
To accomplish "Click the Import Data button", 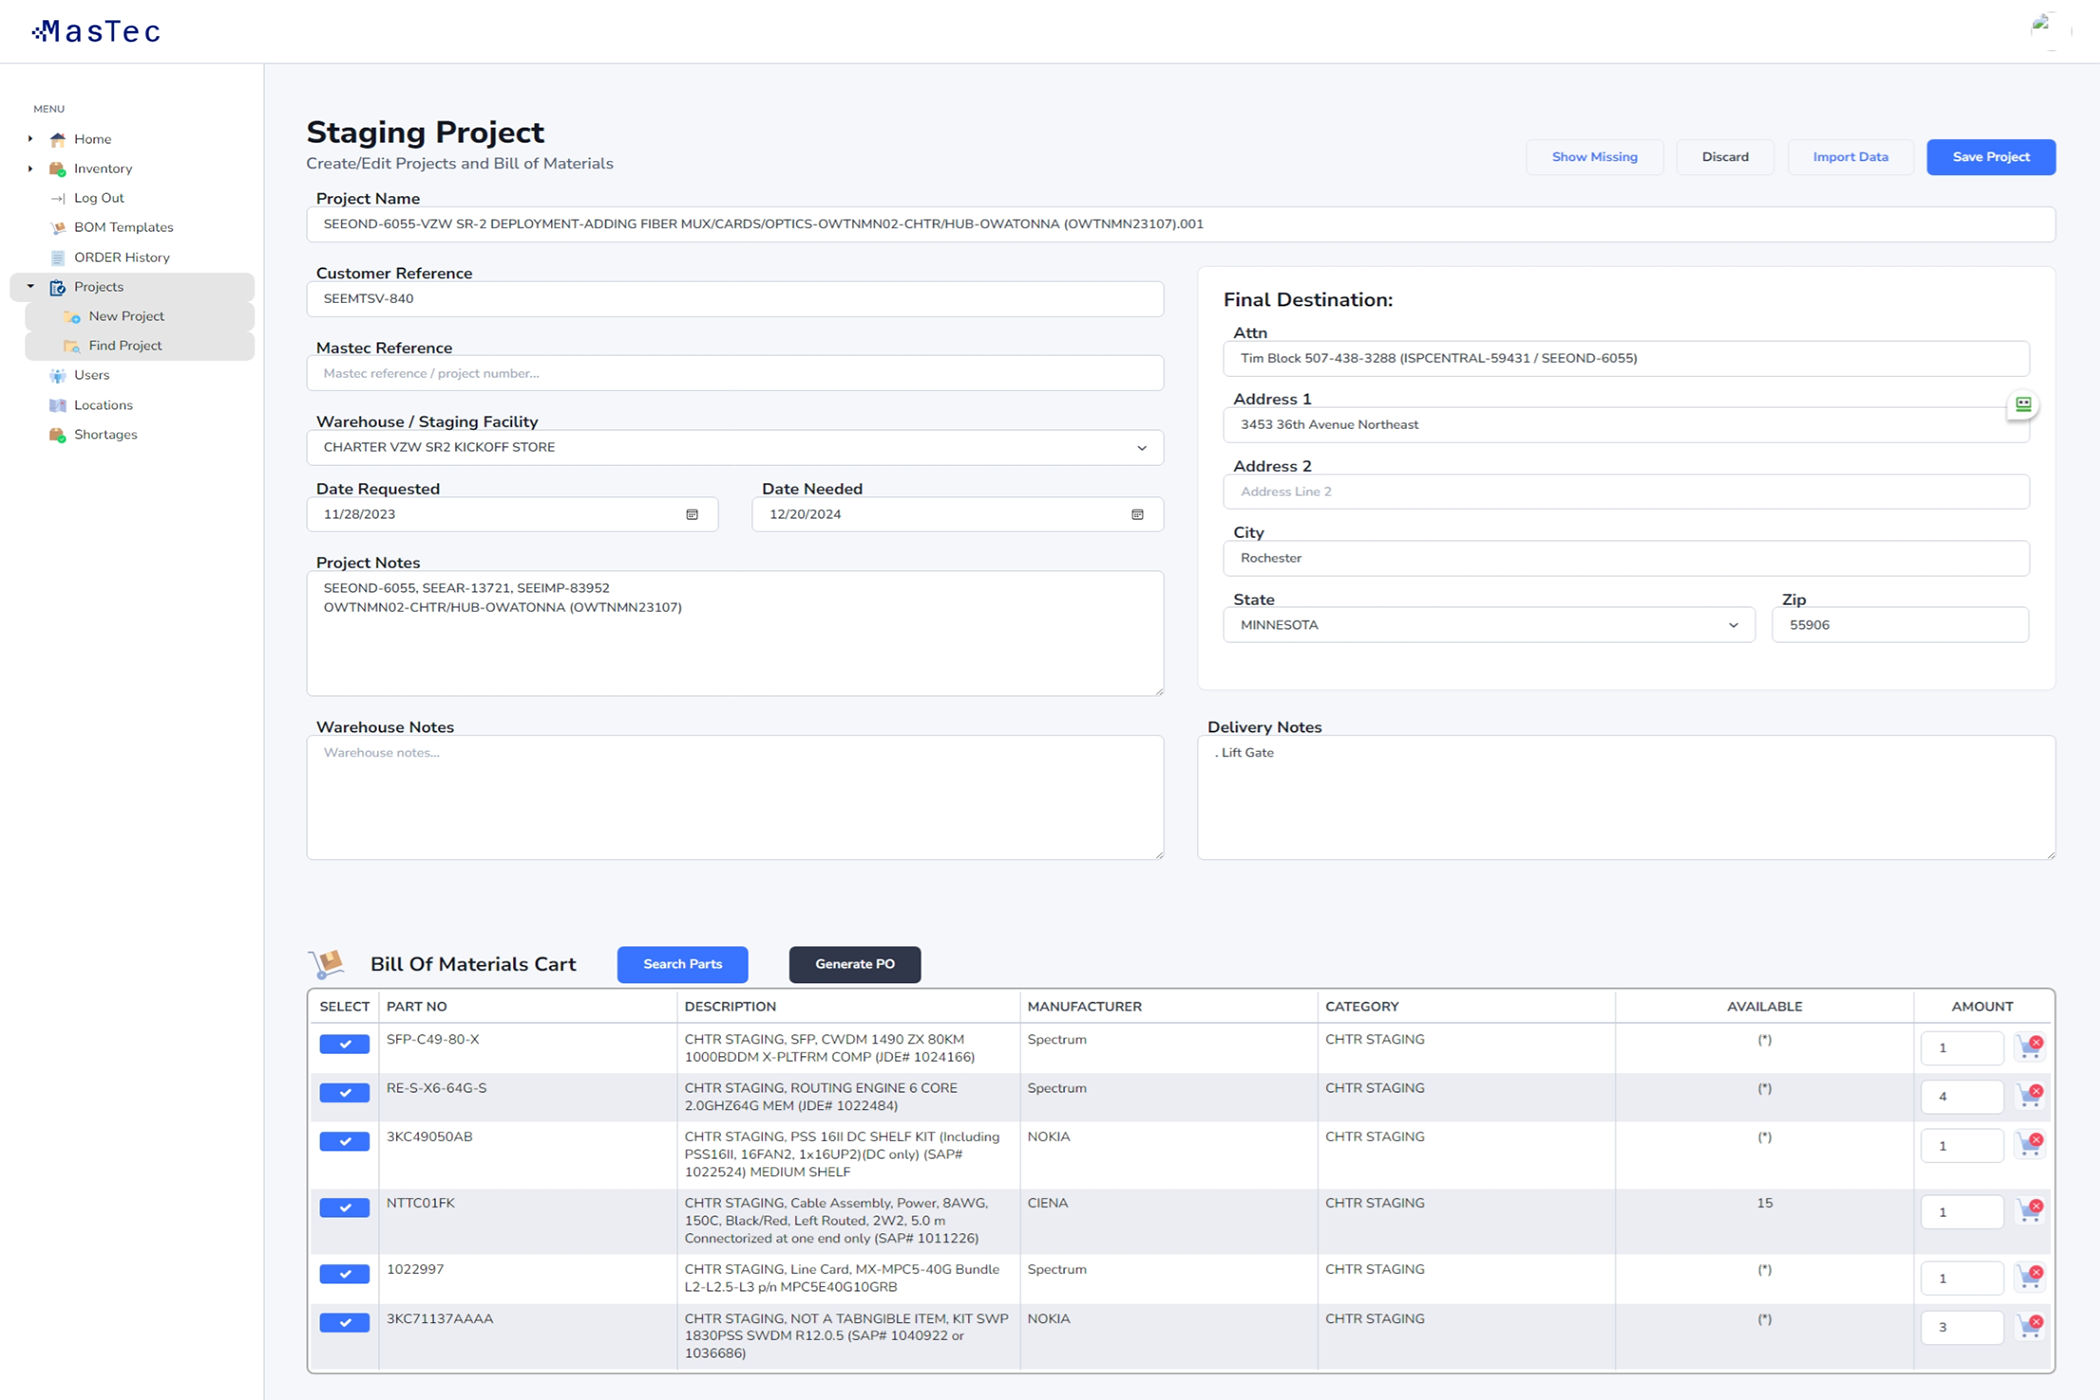I will point(1850,157).
